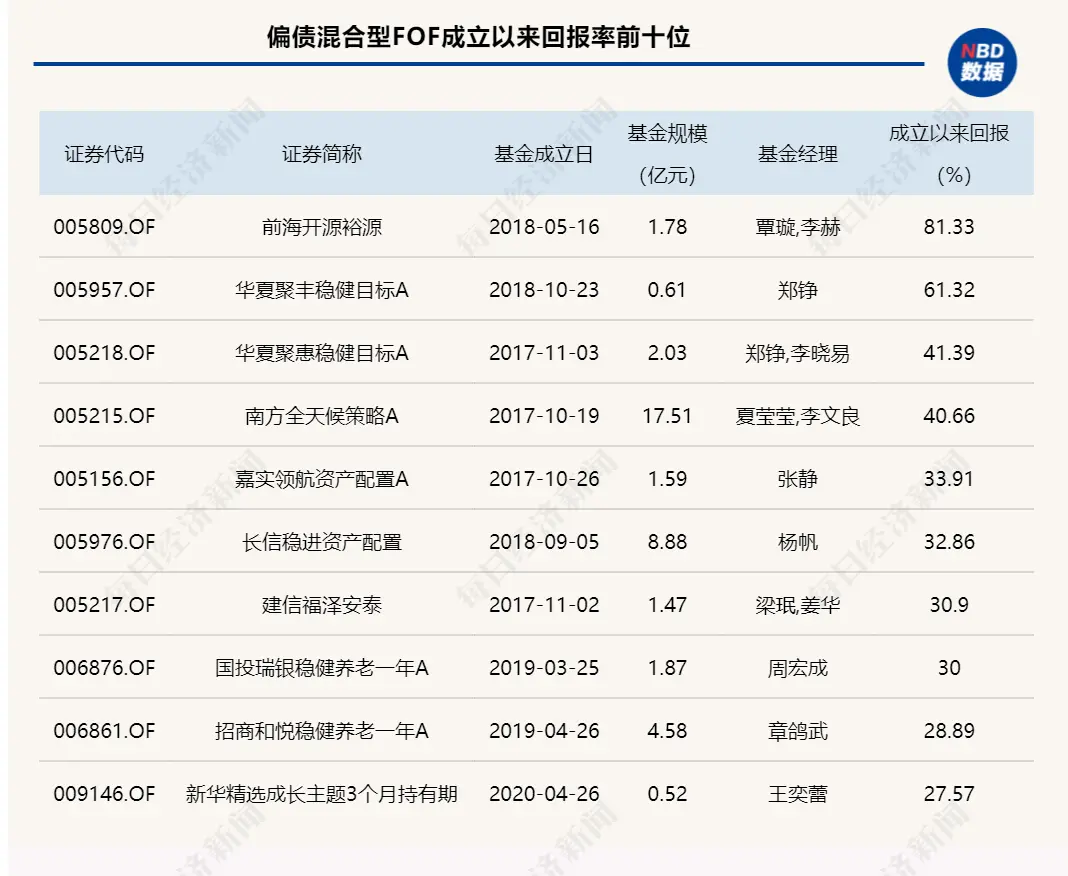The image size is (1068, 876).
Task: Click fund code 006861.OF
Action: point(104,731)
